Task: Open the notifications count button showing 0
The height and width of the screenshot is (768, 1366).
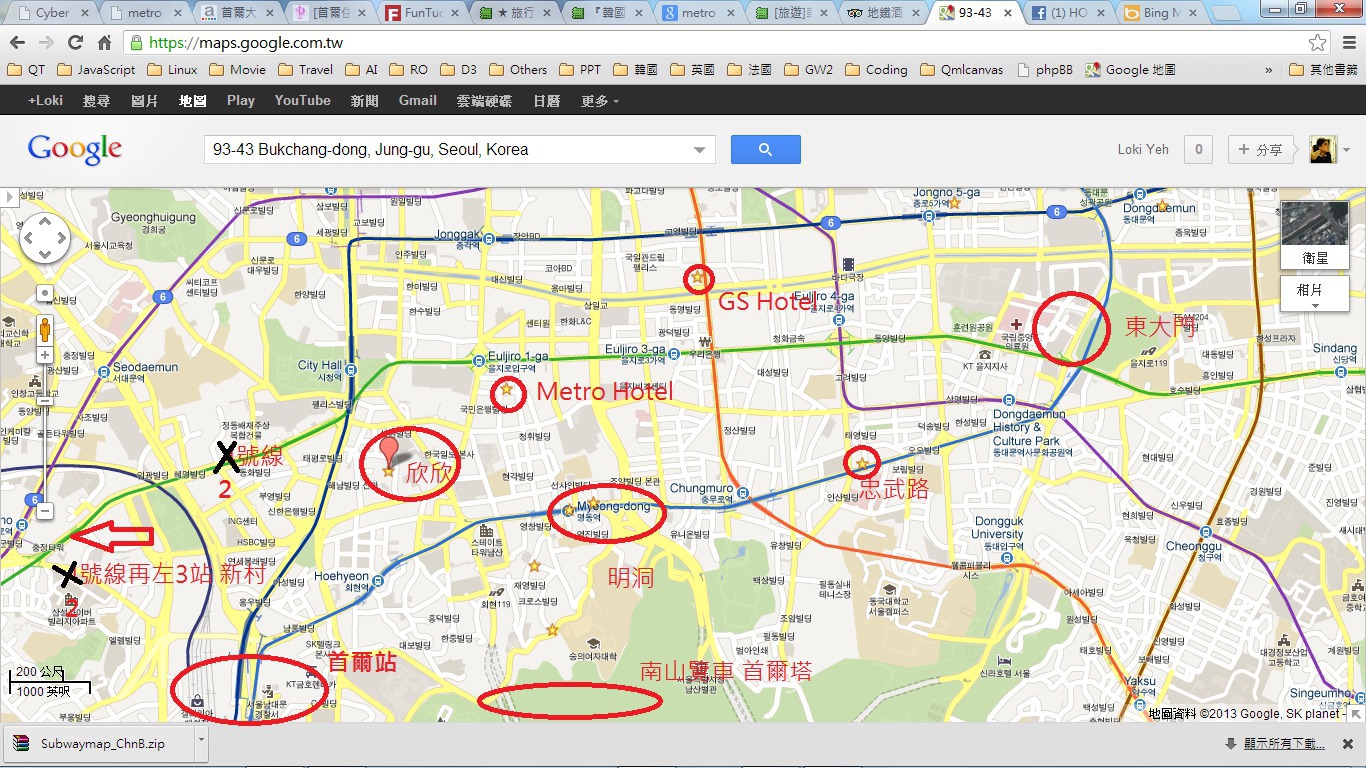Action: [1199, 150]
